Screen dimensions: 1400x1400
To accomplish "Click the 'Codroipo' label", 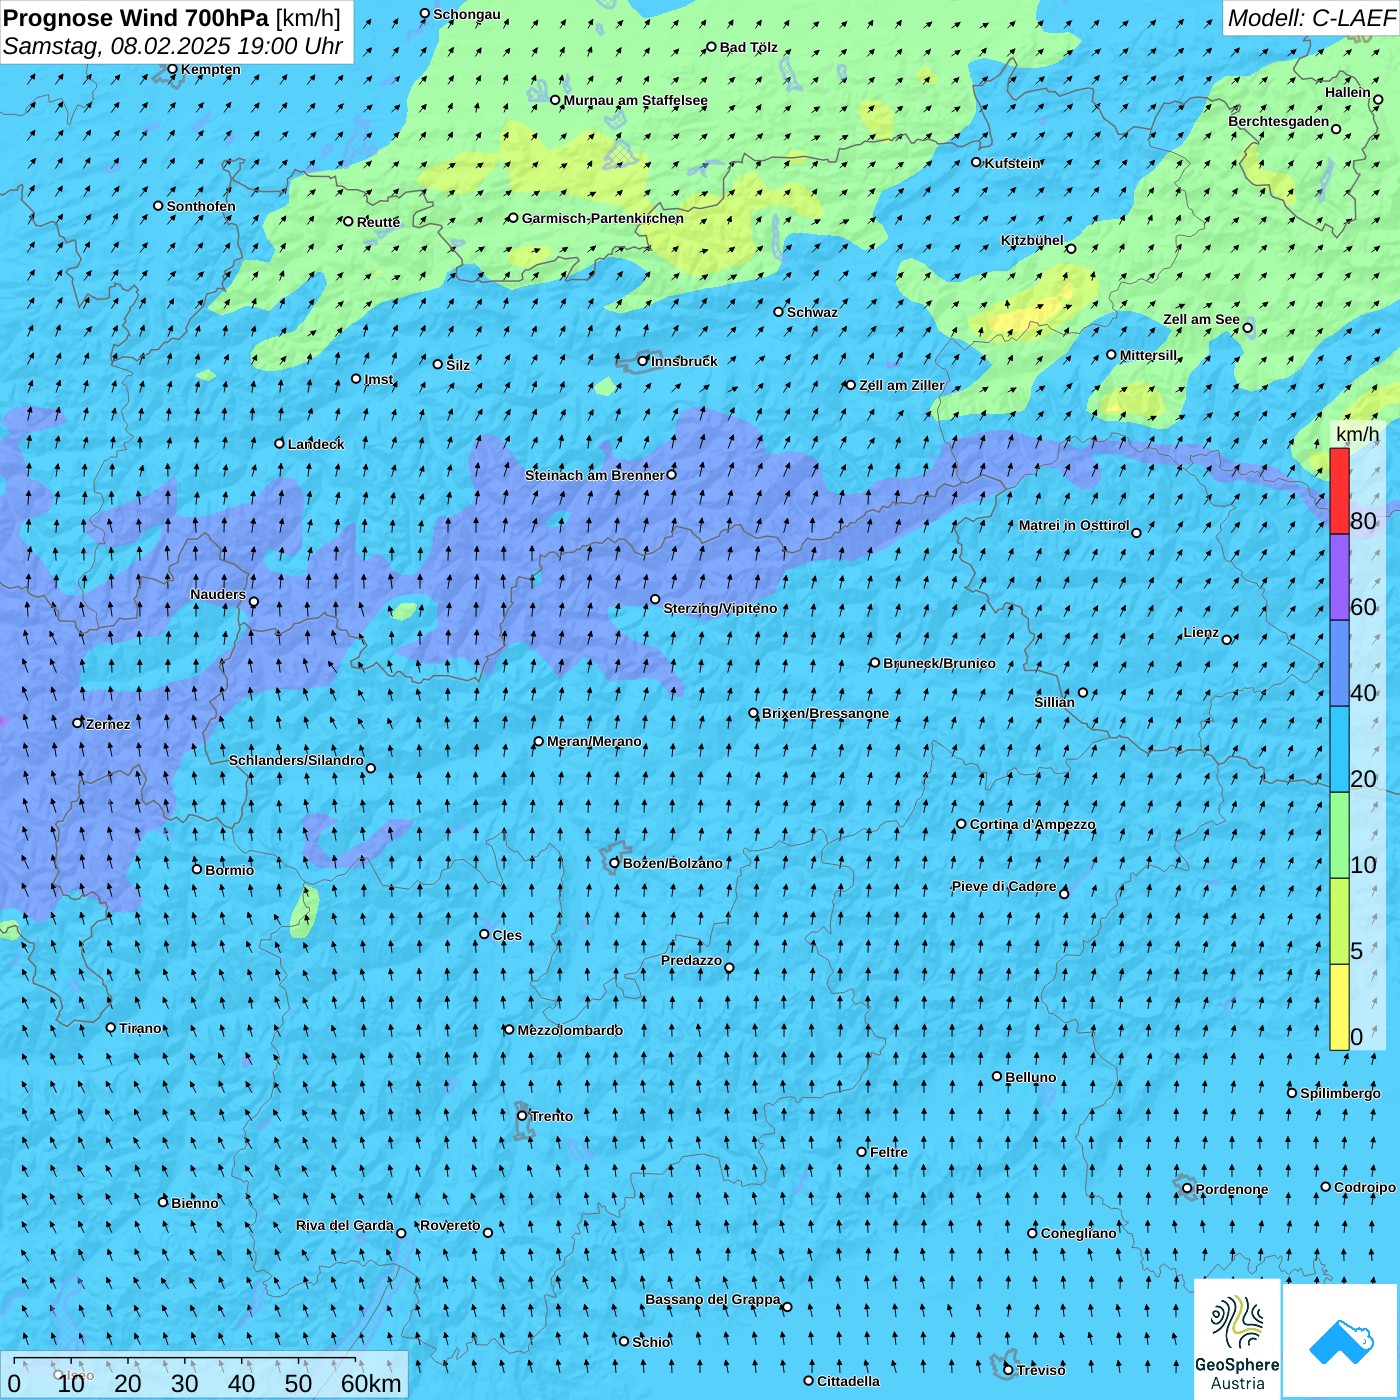I will coord(1364,1187).
